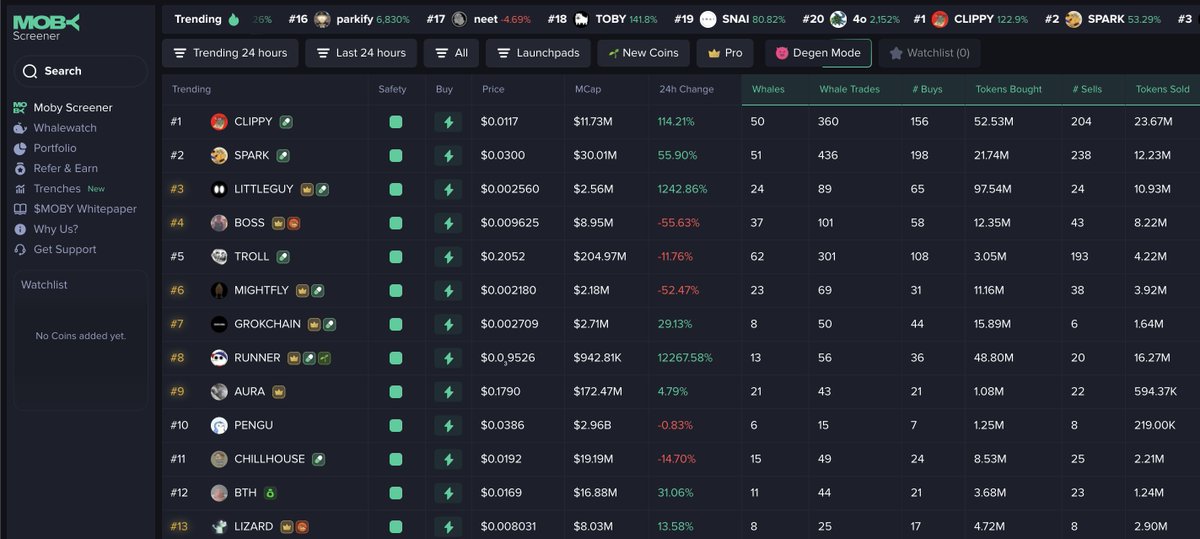Toggle the New Coins filter
The height and width of the screenshot is (539, 1200).
tap(643, 53)
